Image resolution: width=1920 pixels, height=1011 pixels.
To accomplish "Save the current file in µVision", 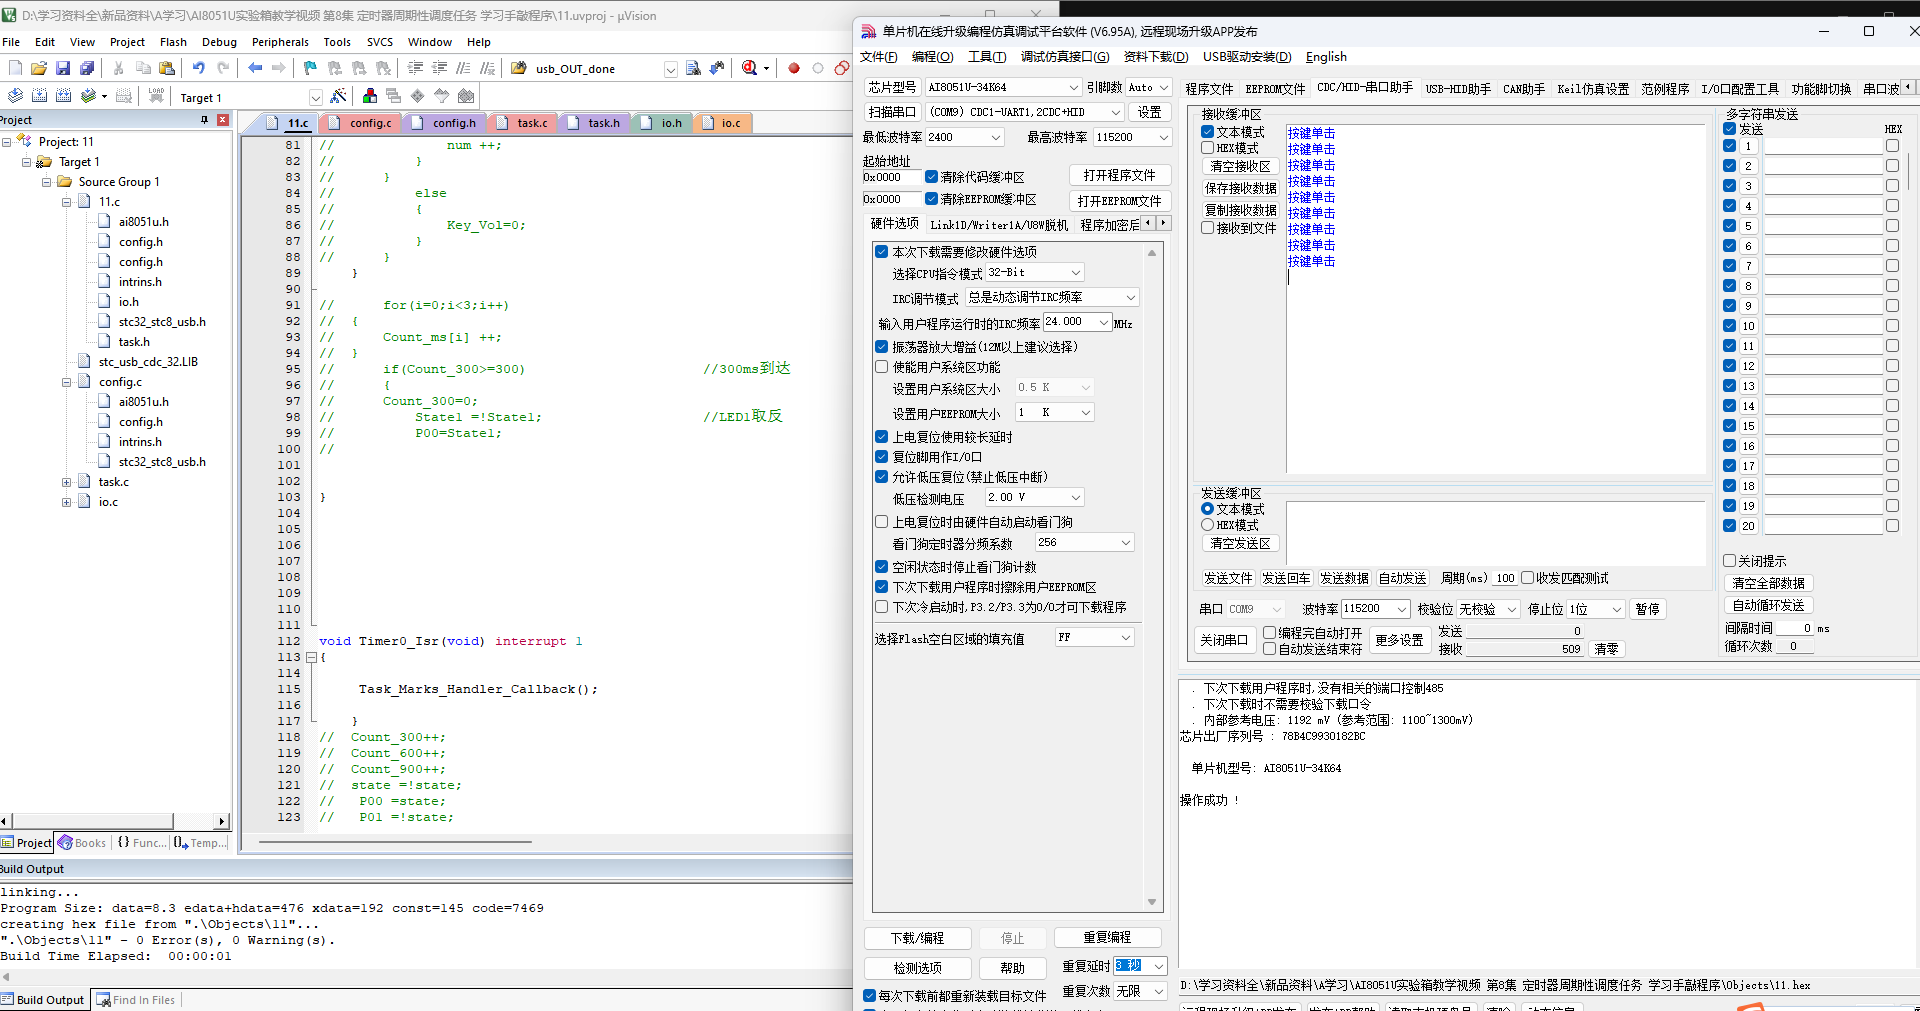I will click(x=63, y=68).
